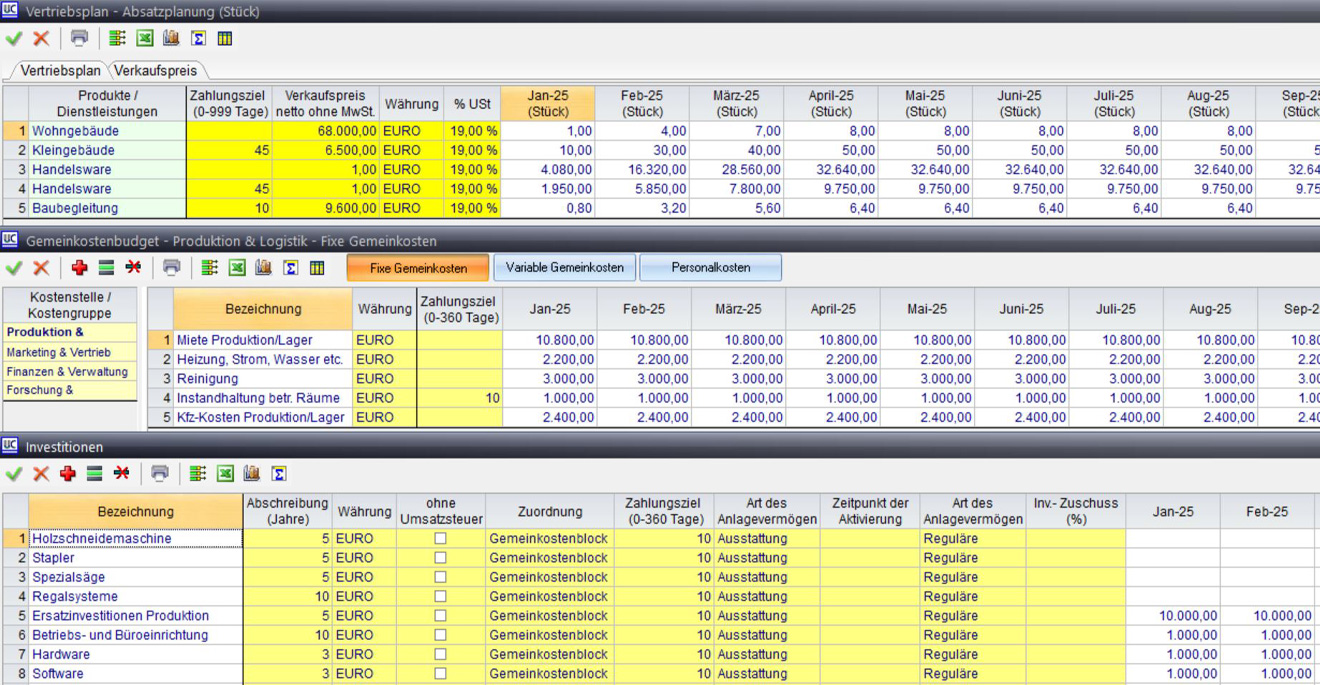The width and height of the screenshot is (1320, 685).
Task: Open the Variable Gemeinkosten view
Action: 564,268
